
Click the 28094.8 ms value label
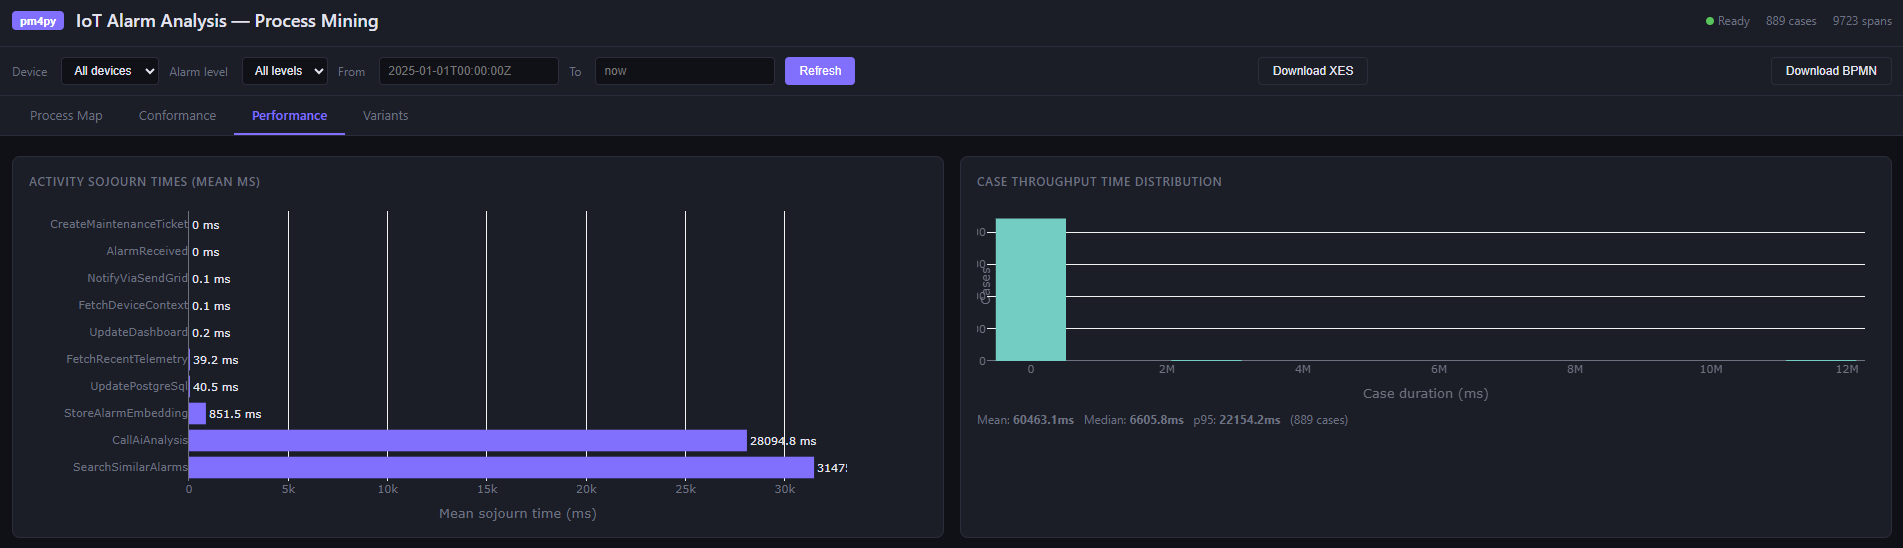point(783,441)
